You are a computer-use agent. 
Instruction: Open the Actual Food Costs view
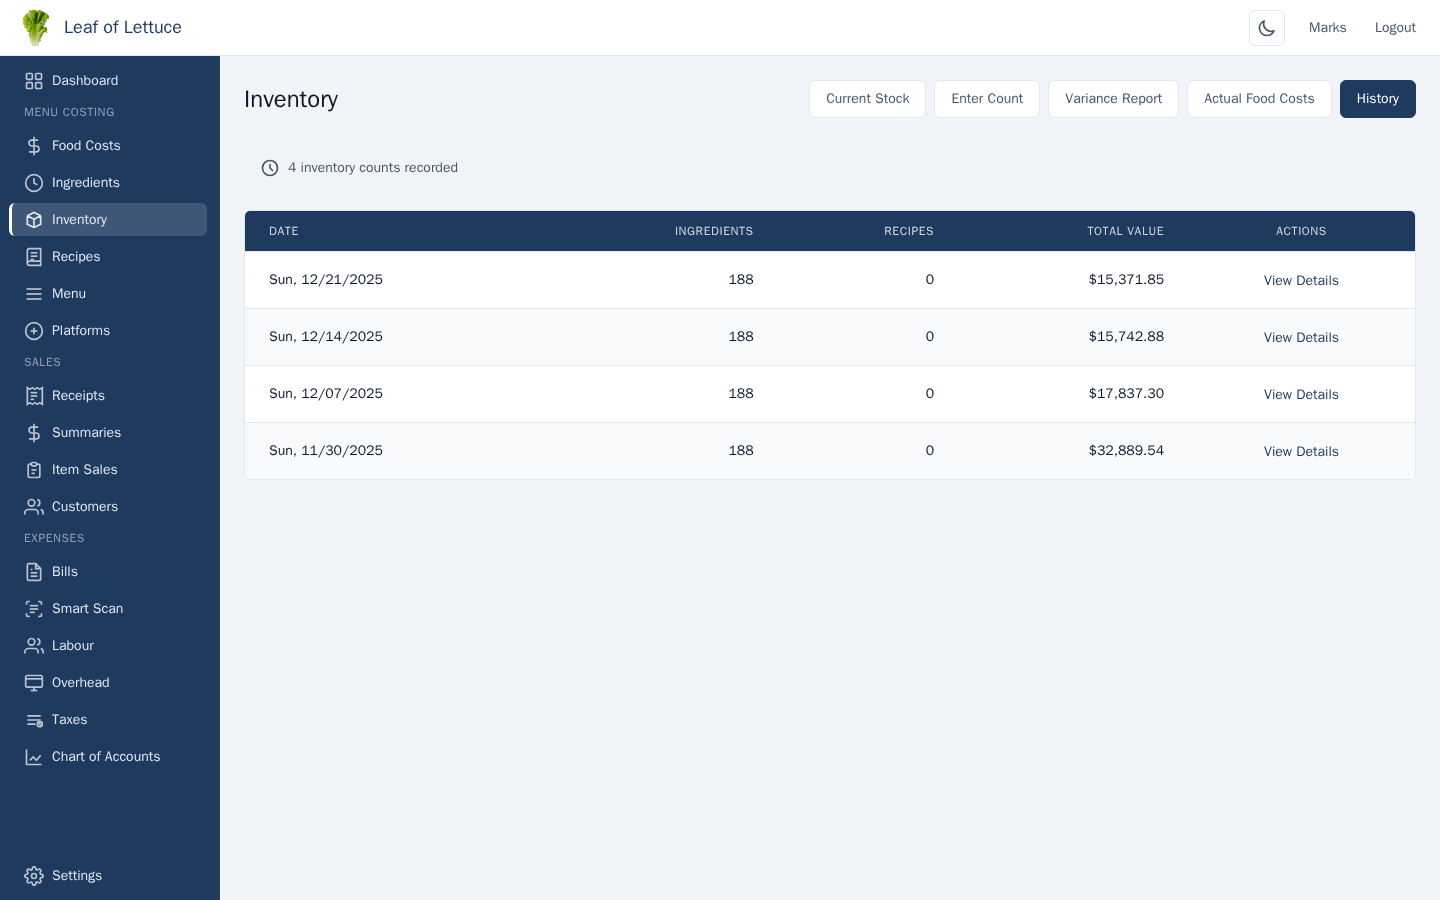pos(1259,98)
